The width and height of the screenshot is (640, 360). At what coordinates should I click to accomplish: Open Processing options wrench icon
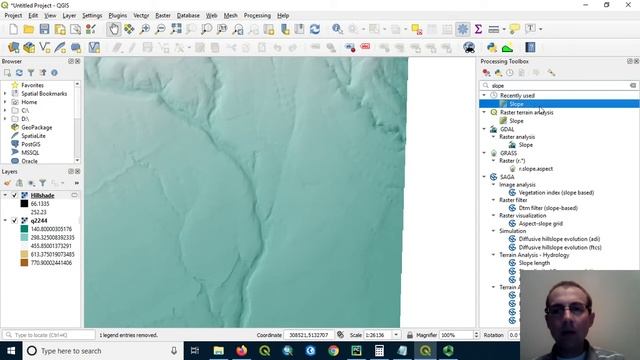(x=551, y=73)
